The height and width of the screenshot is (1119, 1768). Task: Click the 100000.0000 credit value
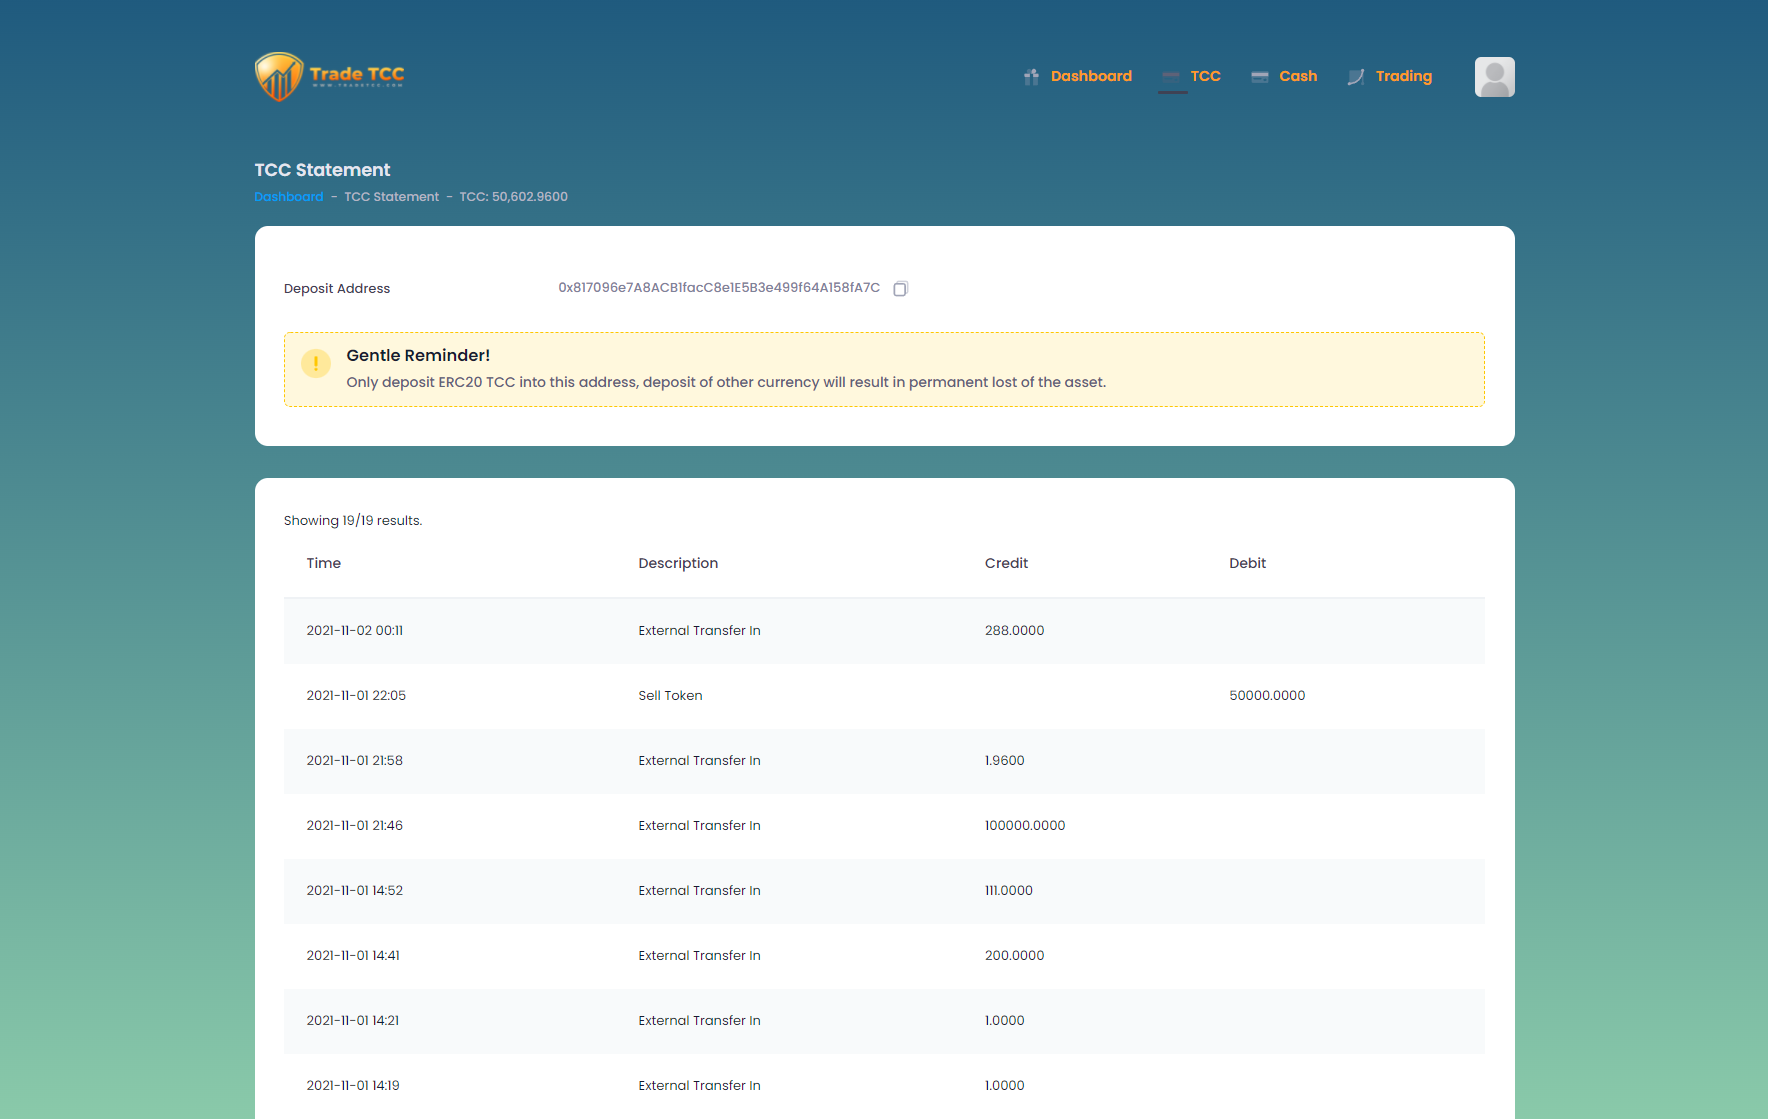click(x=1025, y=826)
